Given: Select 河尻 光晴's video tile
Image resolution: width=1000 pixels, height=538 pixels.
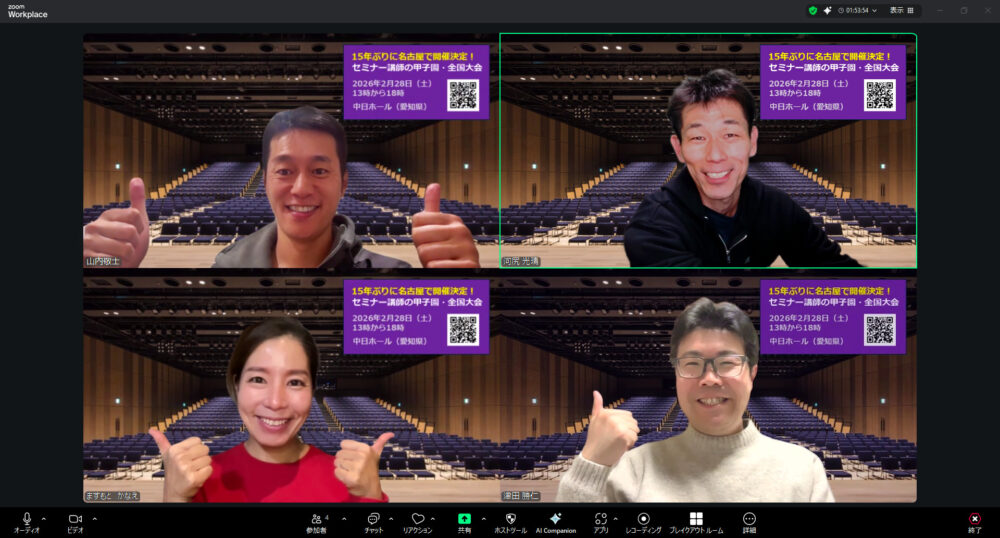Looking at the screenshot, I should [x=708, y=150].
